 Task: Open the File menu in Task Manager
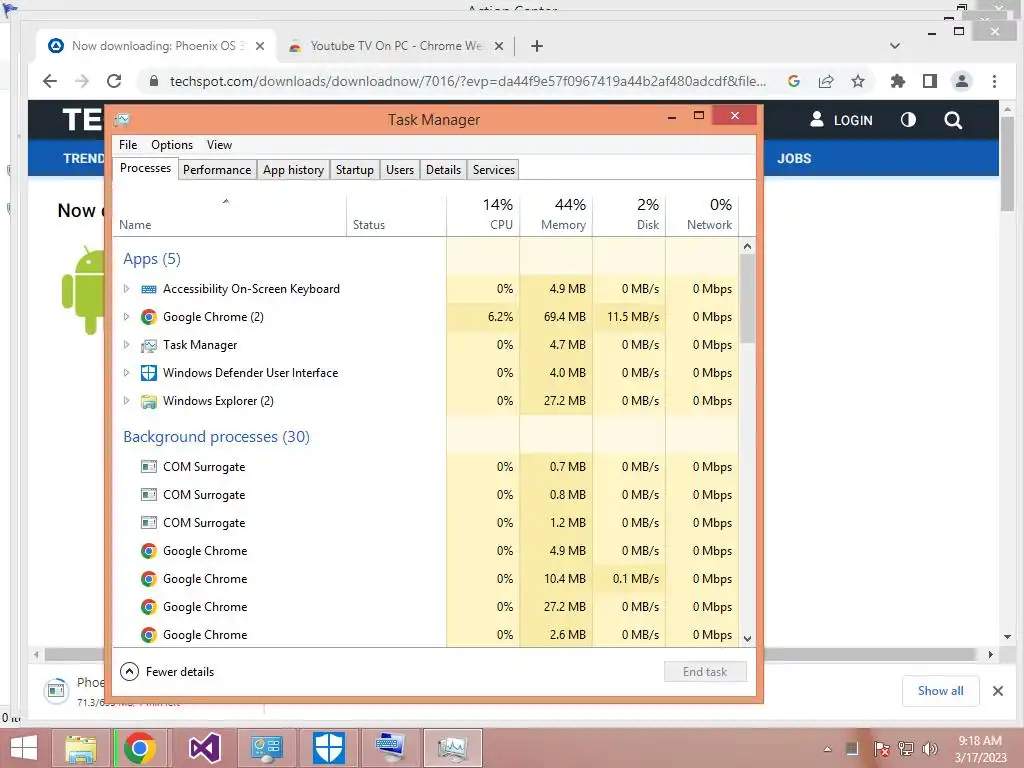(x=128, y=145)
